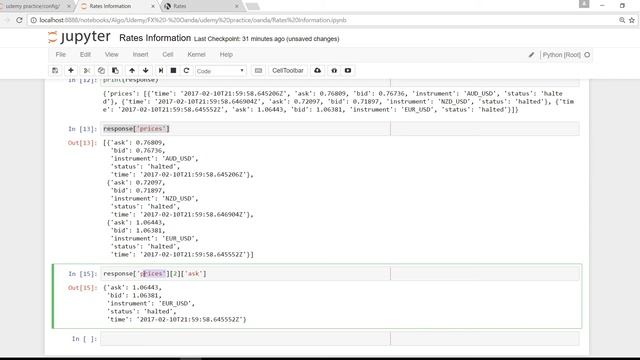640x360 pixels.
Task: Reload the browser page
Action: point(19,20)
